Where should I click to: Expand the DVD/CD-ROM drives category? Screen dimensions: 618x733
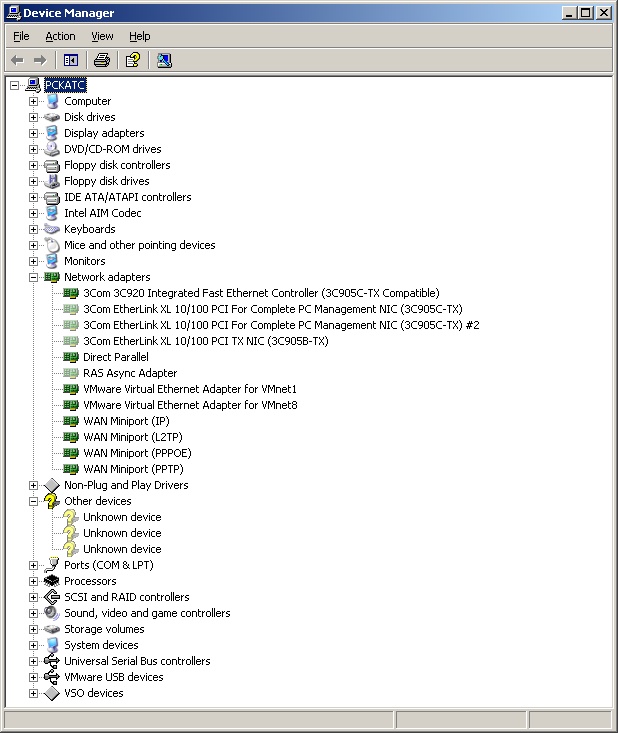33,149
